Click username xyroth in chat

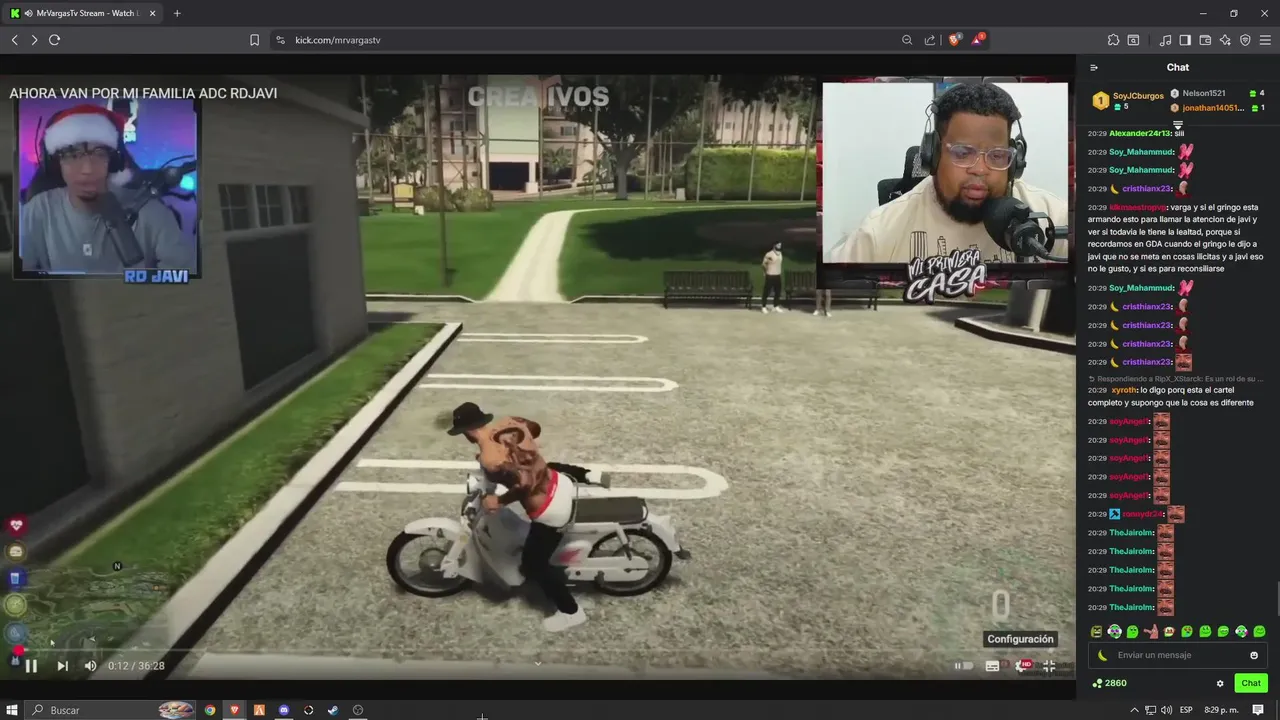pyautogui.click(x=1124, y=390)
